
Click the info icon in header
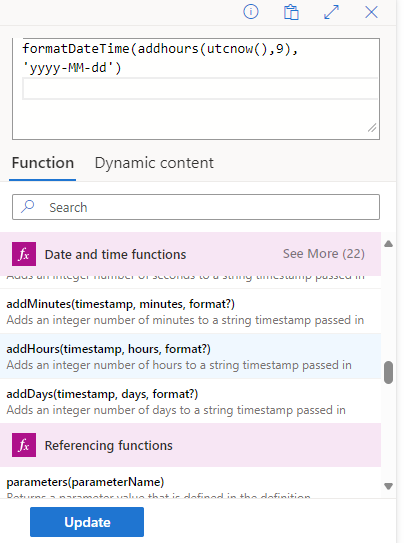(251, 12)
